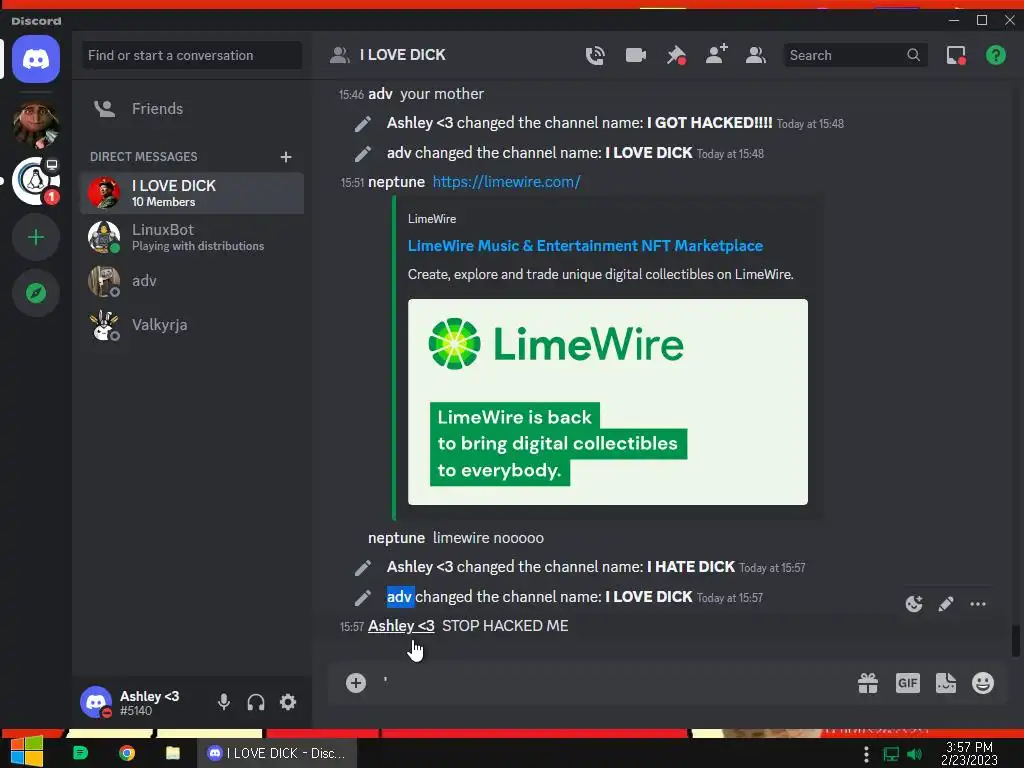Click Find or start a conversation box

tap(192, 56)
